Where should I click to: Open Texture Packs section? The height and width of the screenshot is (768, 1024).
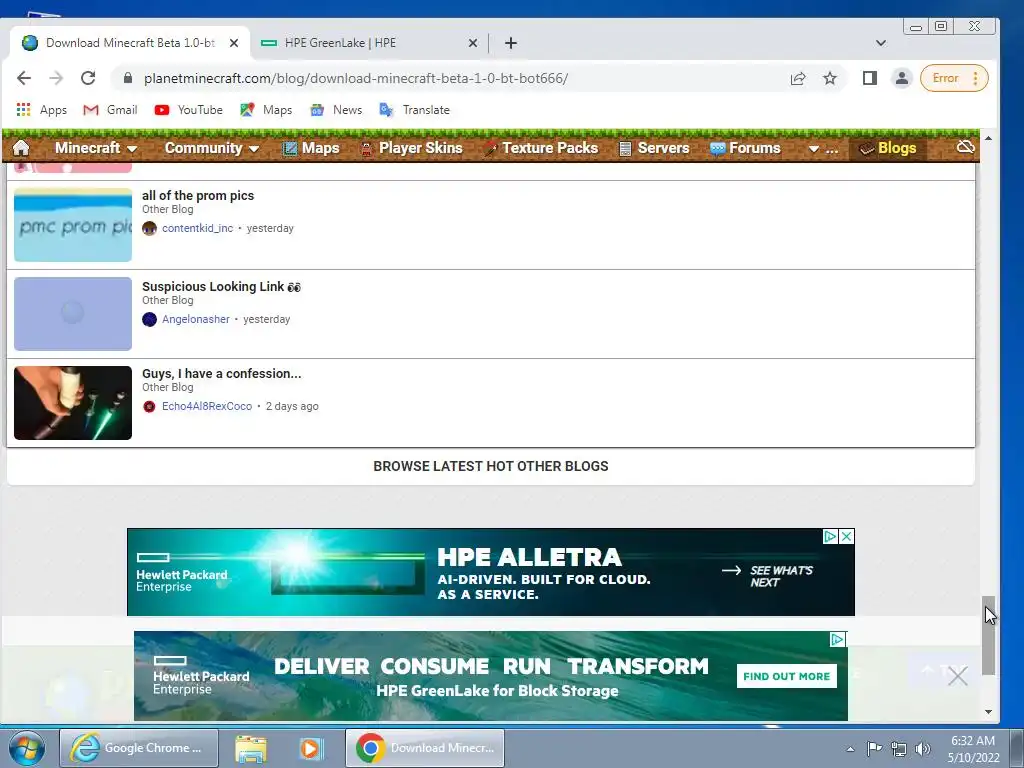(x=541, y=148)
